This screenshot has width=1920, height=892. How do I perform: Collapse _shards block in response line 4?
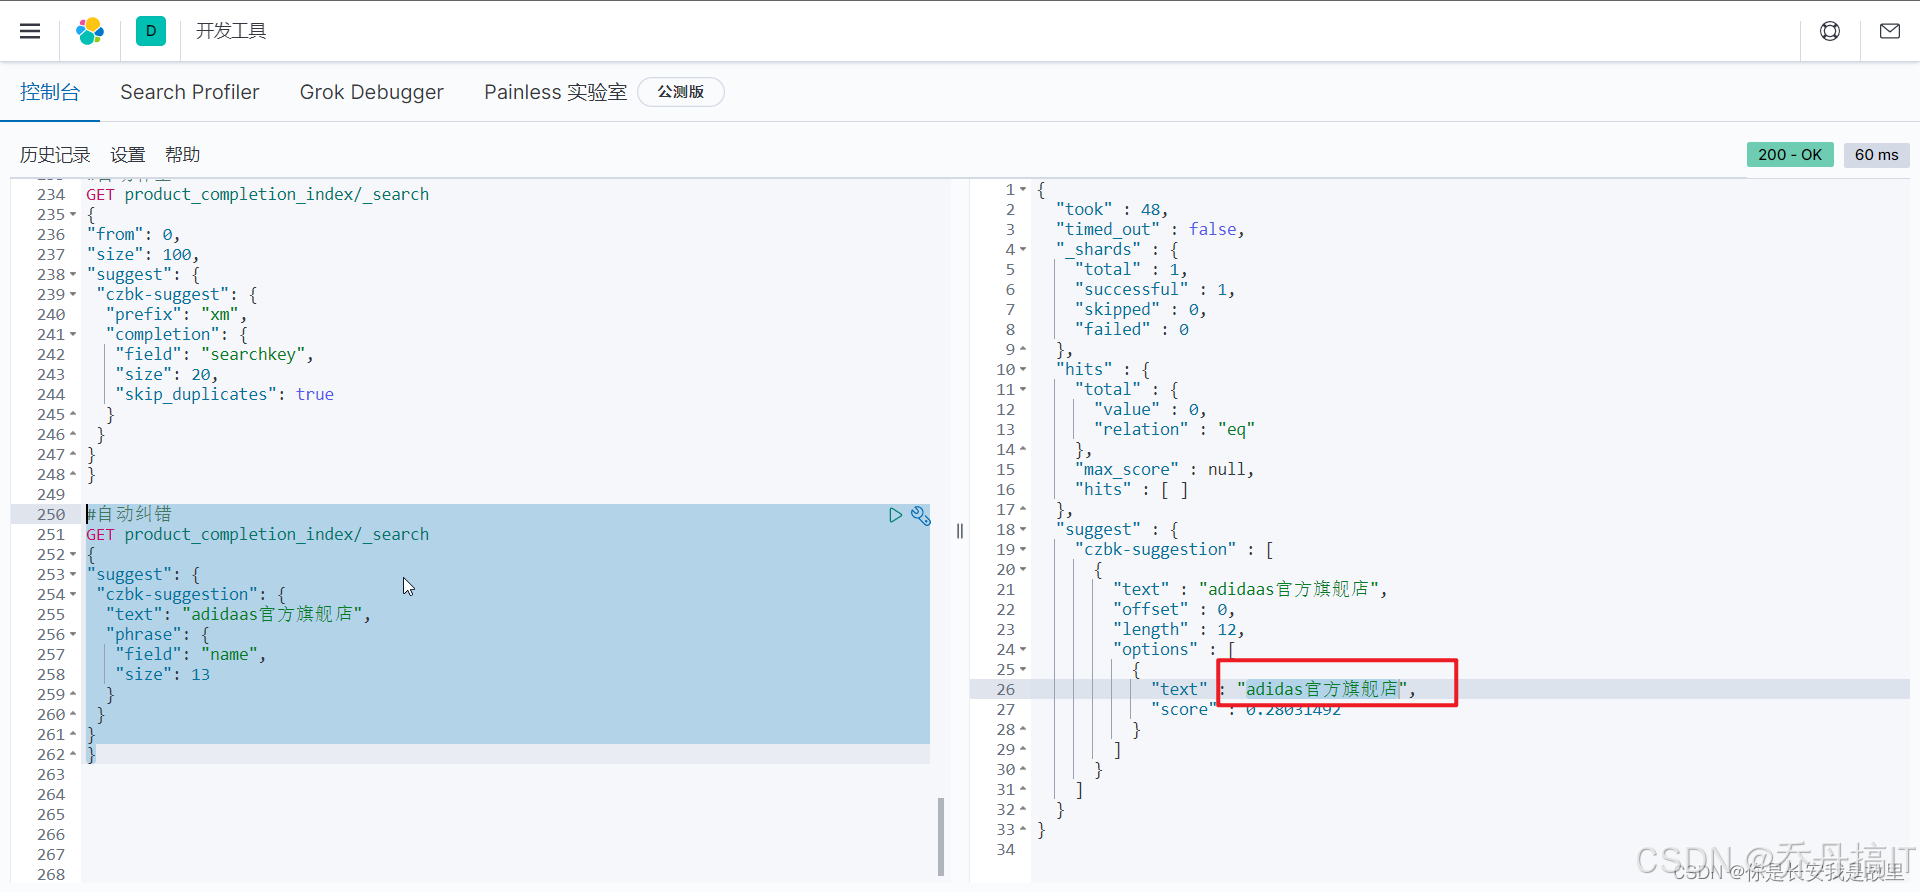coord(1023,250)
